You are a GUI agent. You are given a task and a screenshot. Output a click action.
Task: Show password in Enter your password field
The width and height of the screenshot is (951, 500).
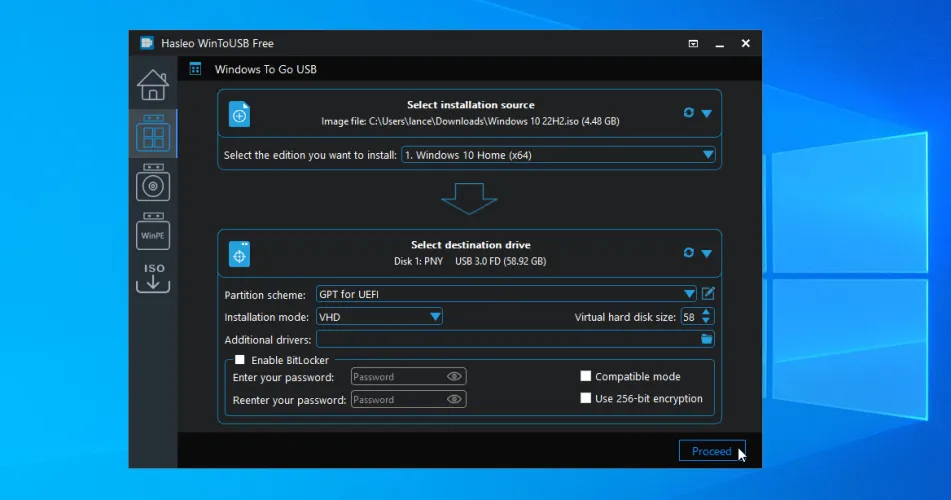tap(454, 377)
